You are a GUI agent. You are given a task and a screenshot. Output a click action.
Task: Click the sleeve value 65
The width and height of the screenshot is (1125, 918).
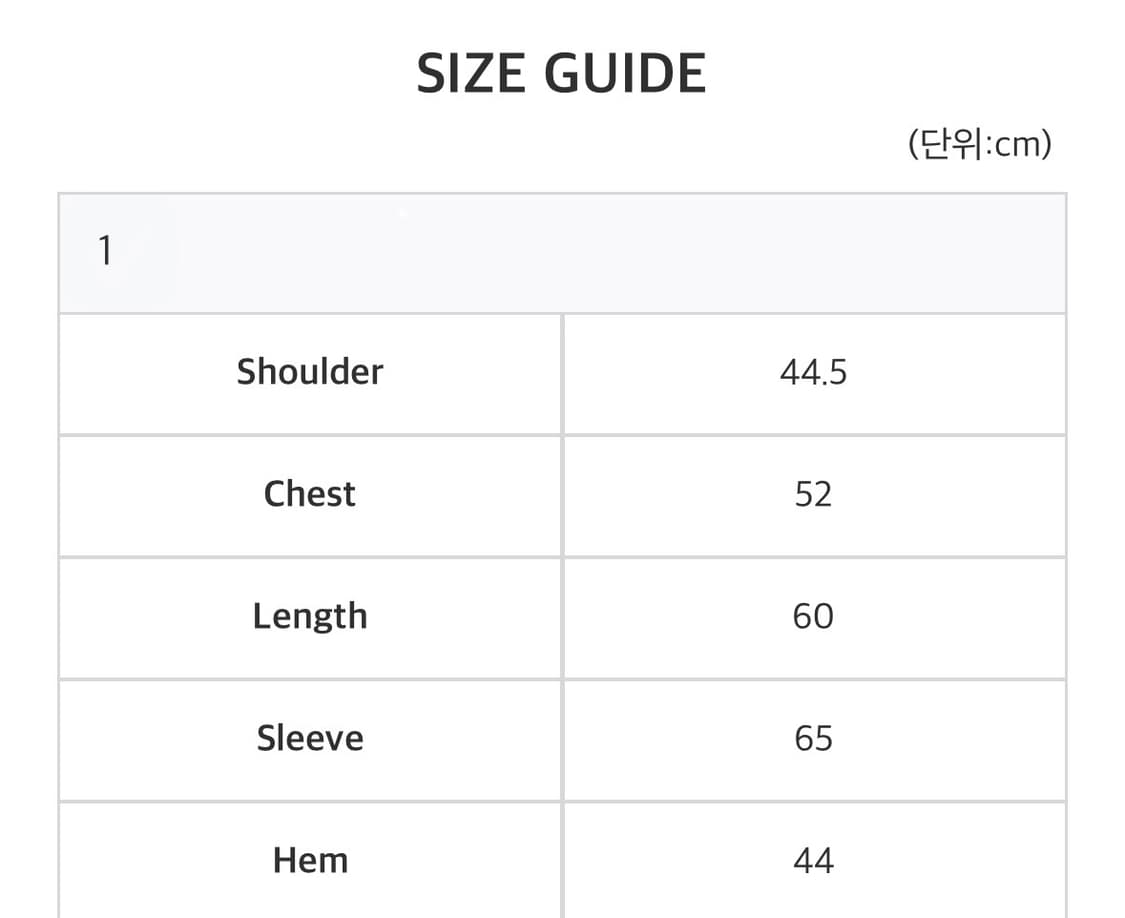click(813, 738)
